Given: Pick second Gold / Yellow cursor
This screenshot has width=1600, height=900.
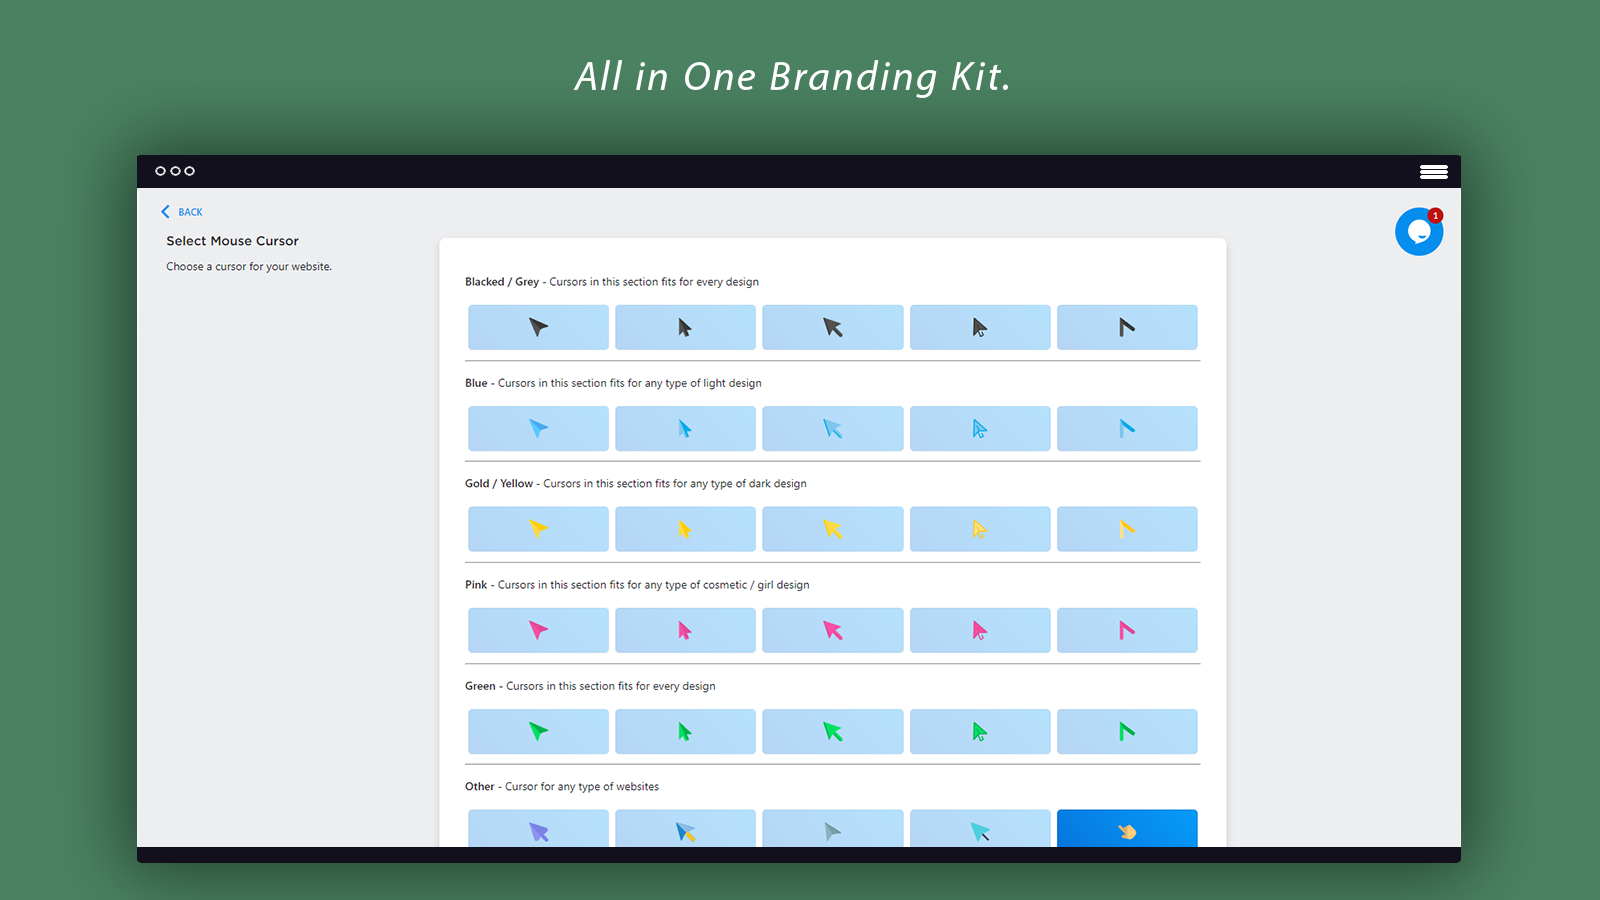Looking at the screenshot, I should pos(685,529).
